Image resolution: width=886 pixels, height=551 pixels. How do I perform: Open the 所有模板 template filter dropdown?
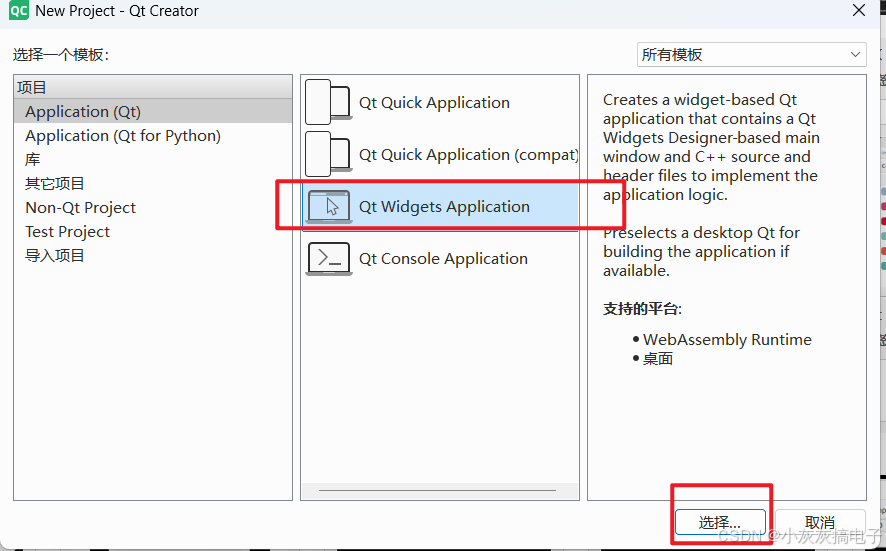click(x=751, y=54)
